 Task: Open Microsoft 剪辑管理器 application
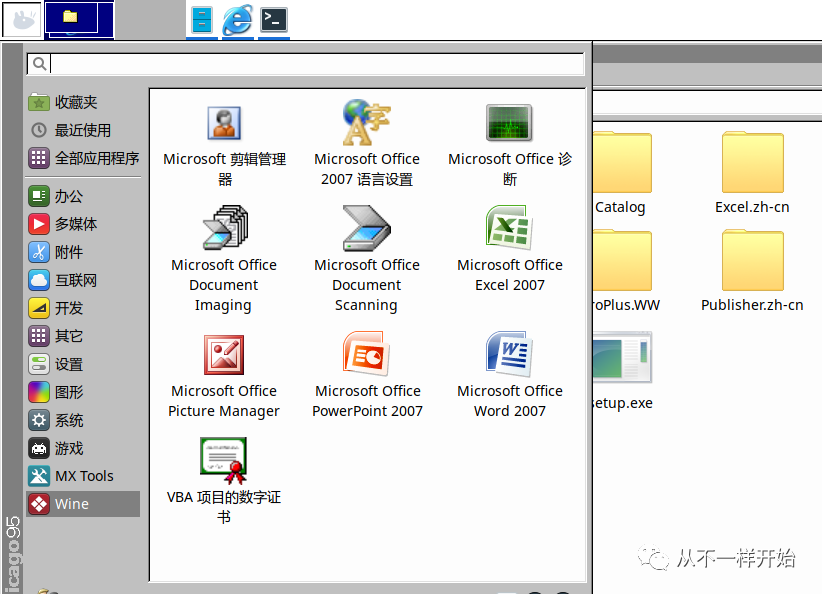224,143
